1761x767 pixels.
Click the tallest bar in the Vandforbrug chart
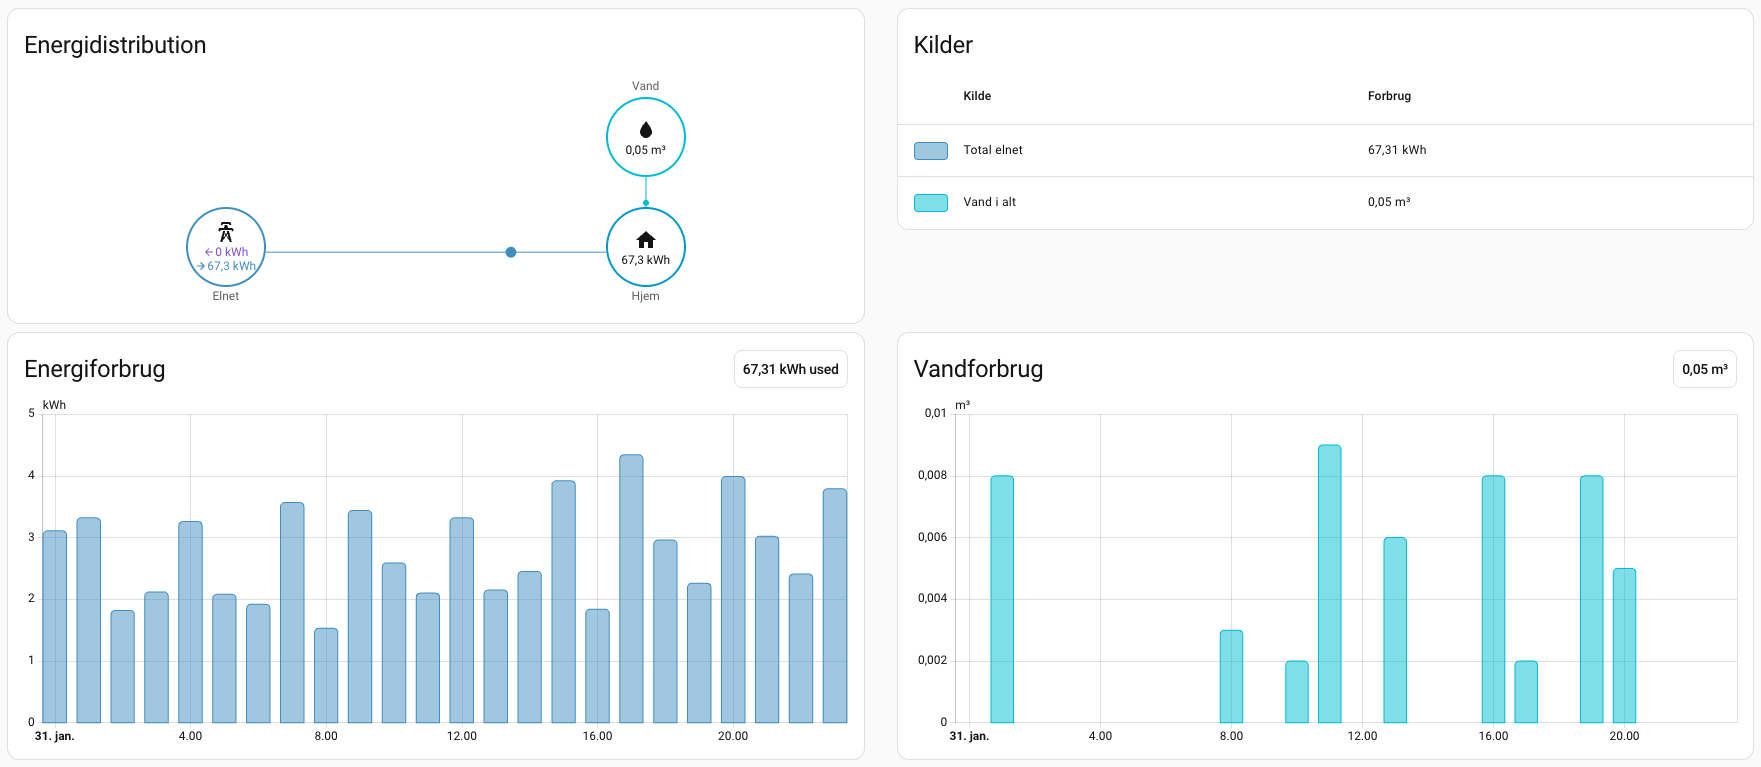[1330, 584]
